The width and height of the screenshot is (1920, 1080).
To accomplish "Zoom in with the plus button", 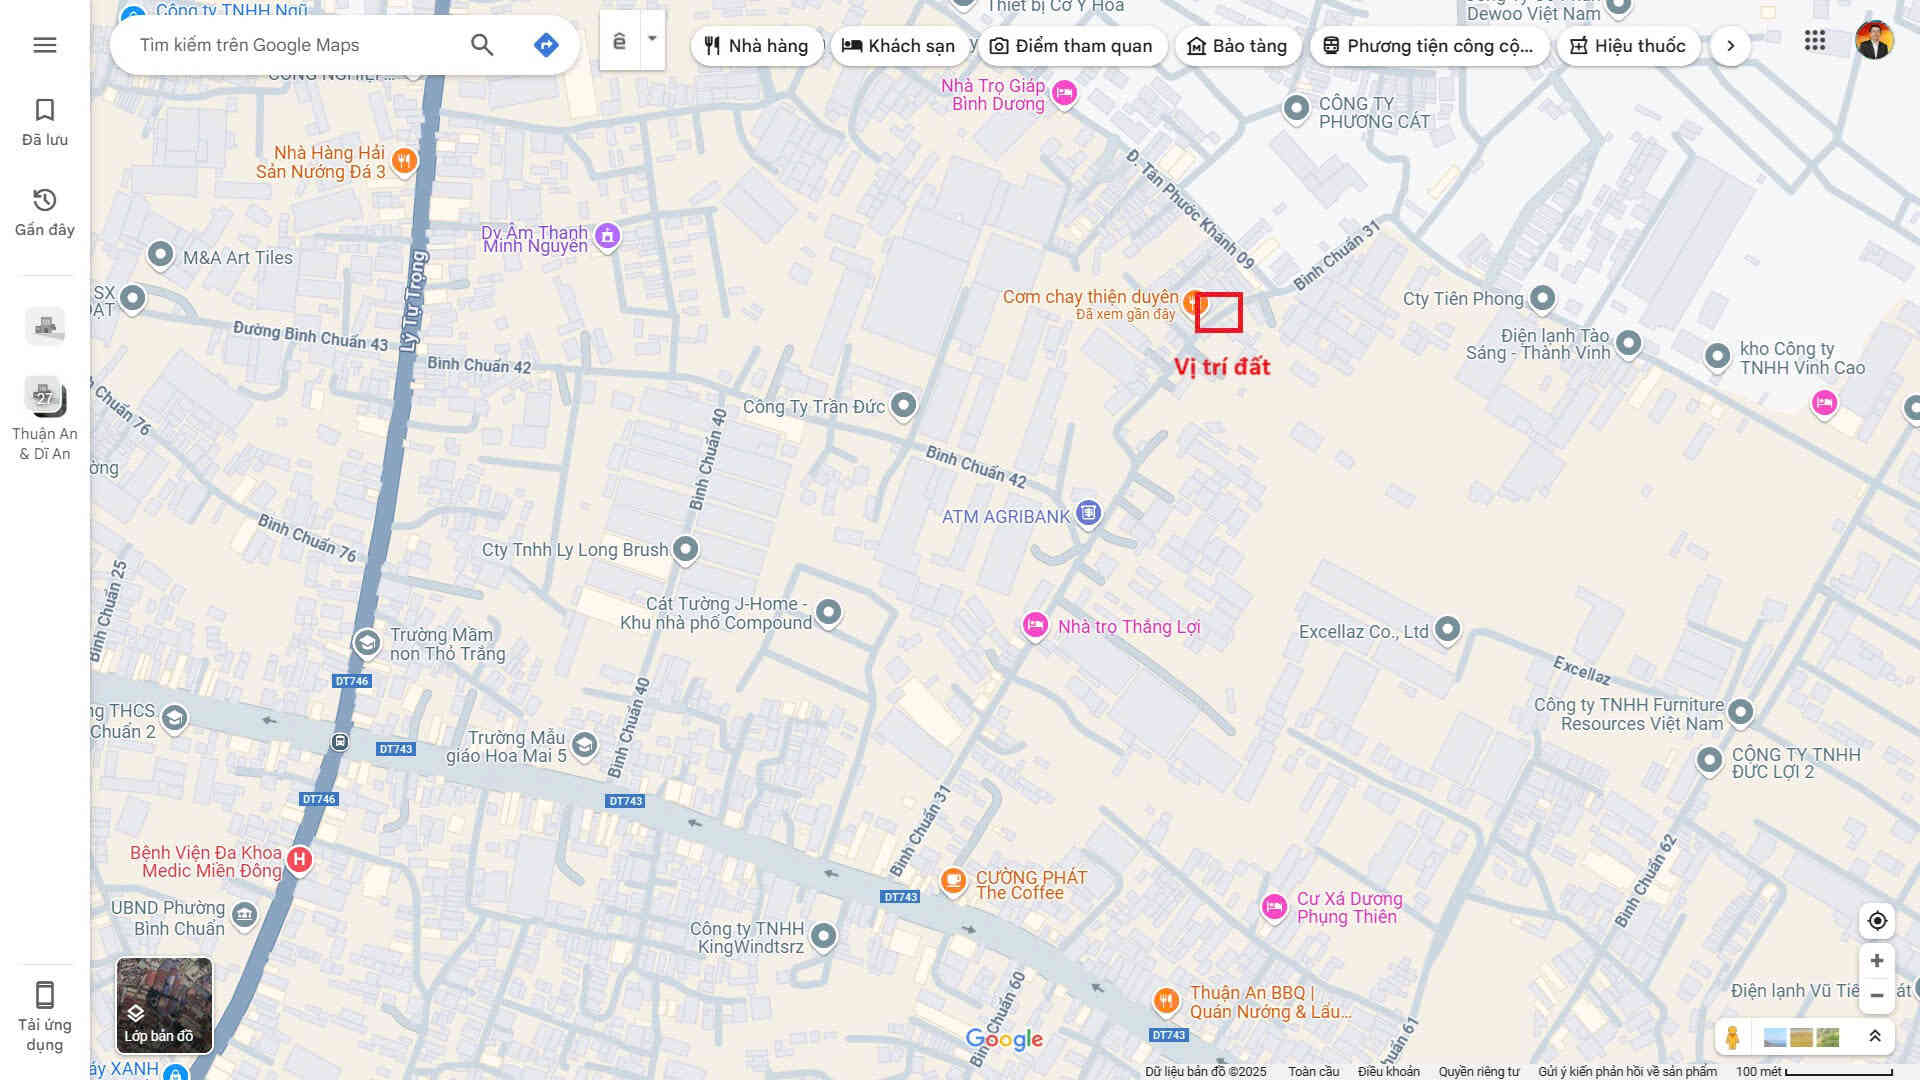I will 1877,961.
